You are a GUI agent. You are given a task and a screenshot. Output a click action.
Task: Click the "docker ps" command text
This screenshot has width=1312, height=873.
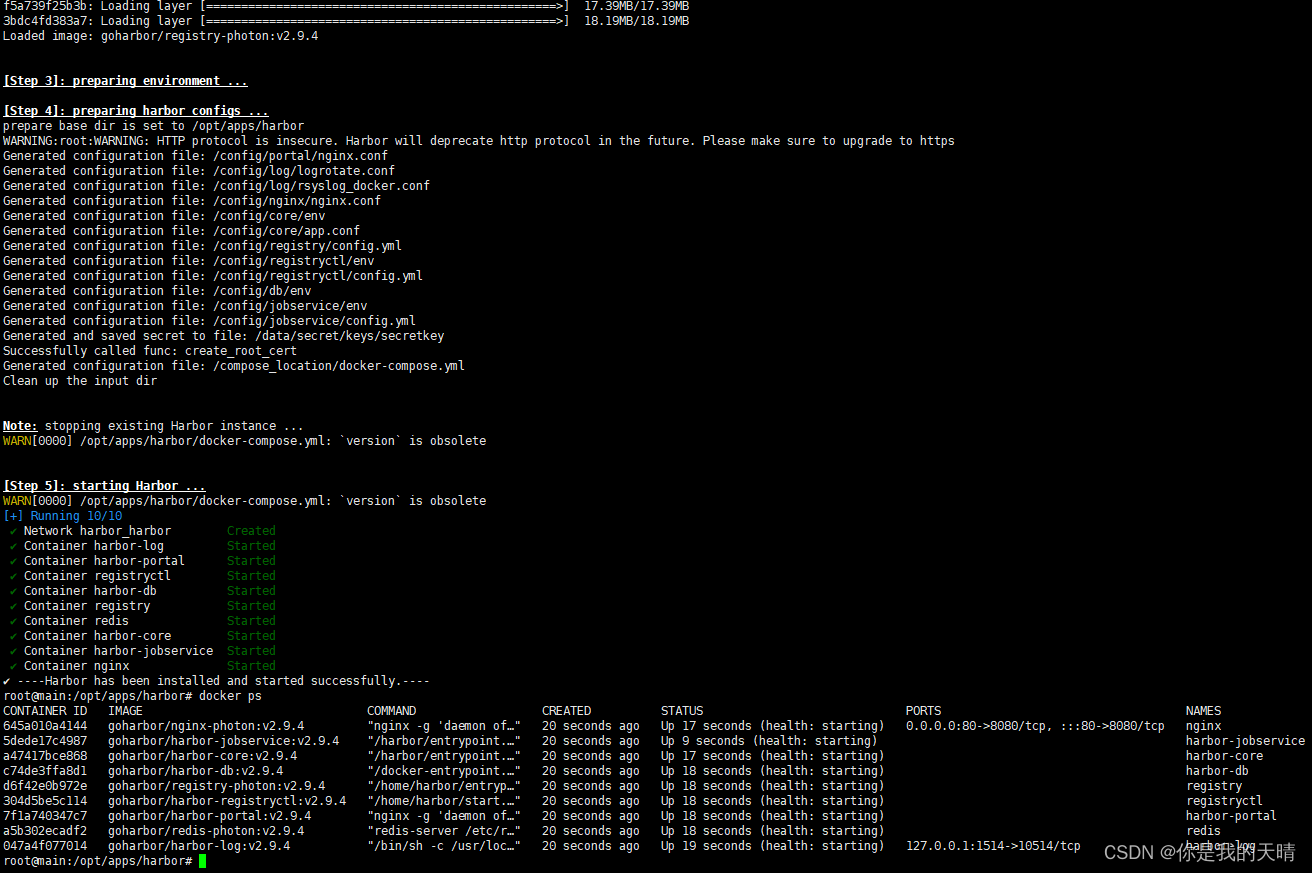[x=230, y=696]
